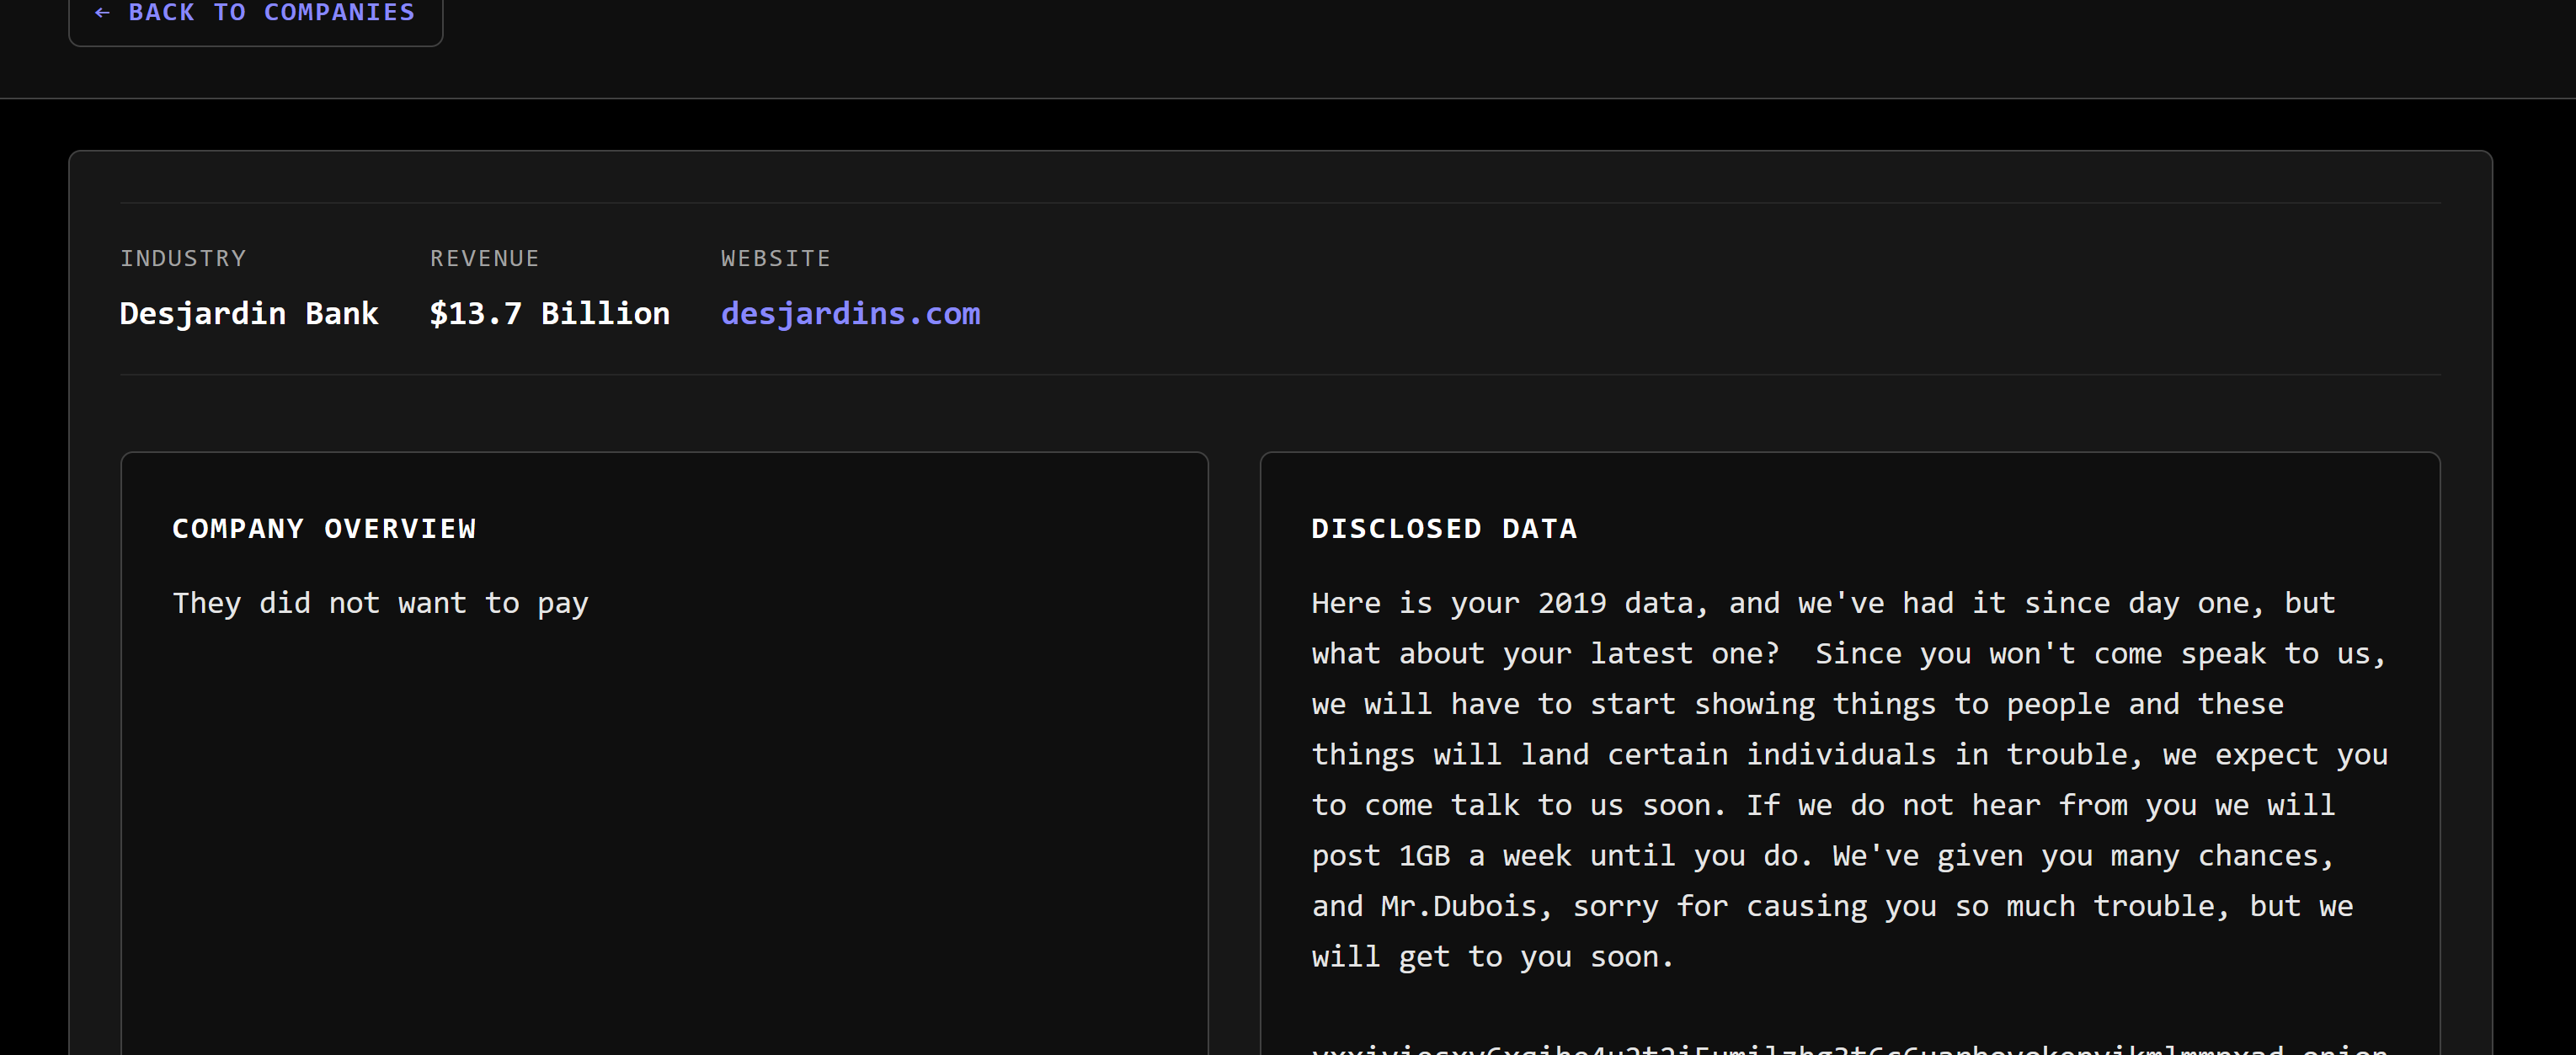Click the left arrow in Back button

click(x=102, y=13)
